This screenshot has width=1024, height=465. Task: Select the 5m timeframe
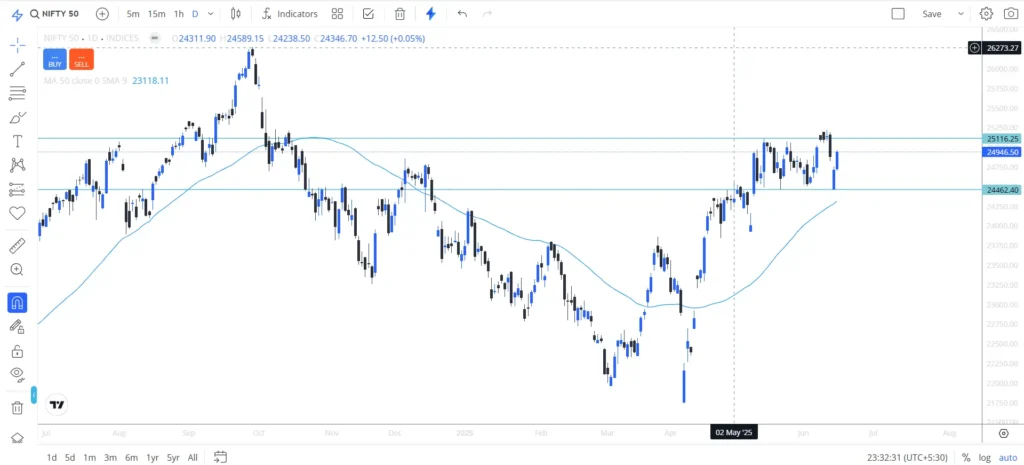tap(133, 14)
